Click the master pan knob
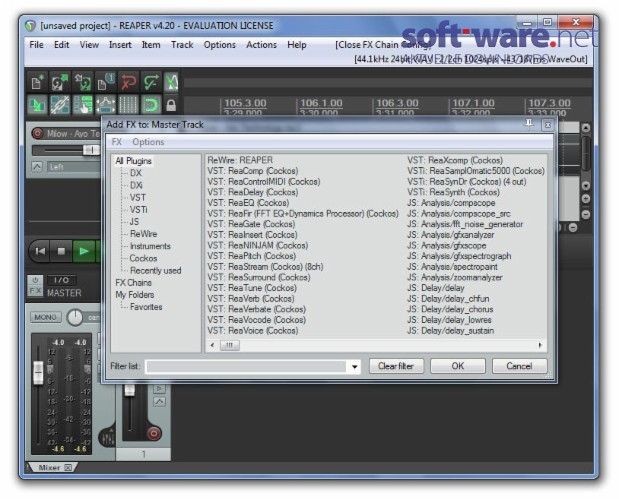This screenshot has height=500, width=619. (x=75, y=318)
